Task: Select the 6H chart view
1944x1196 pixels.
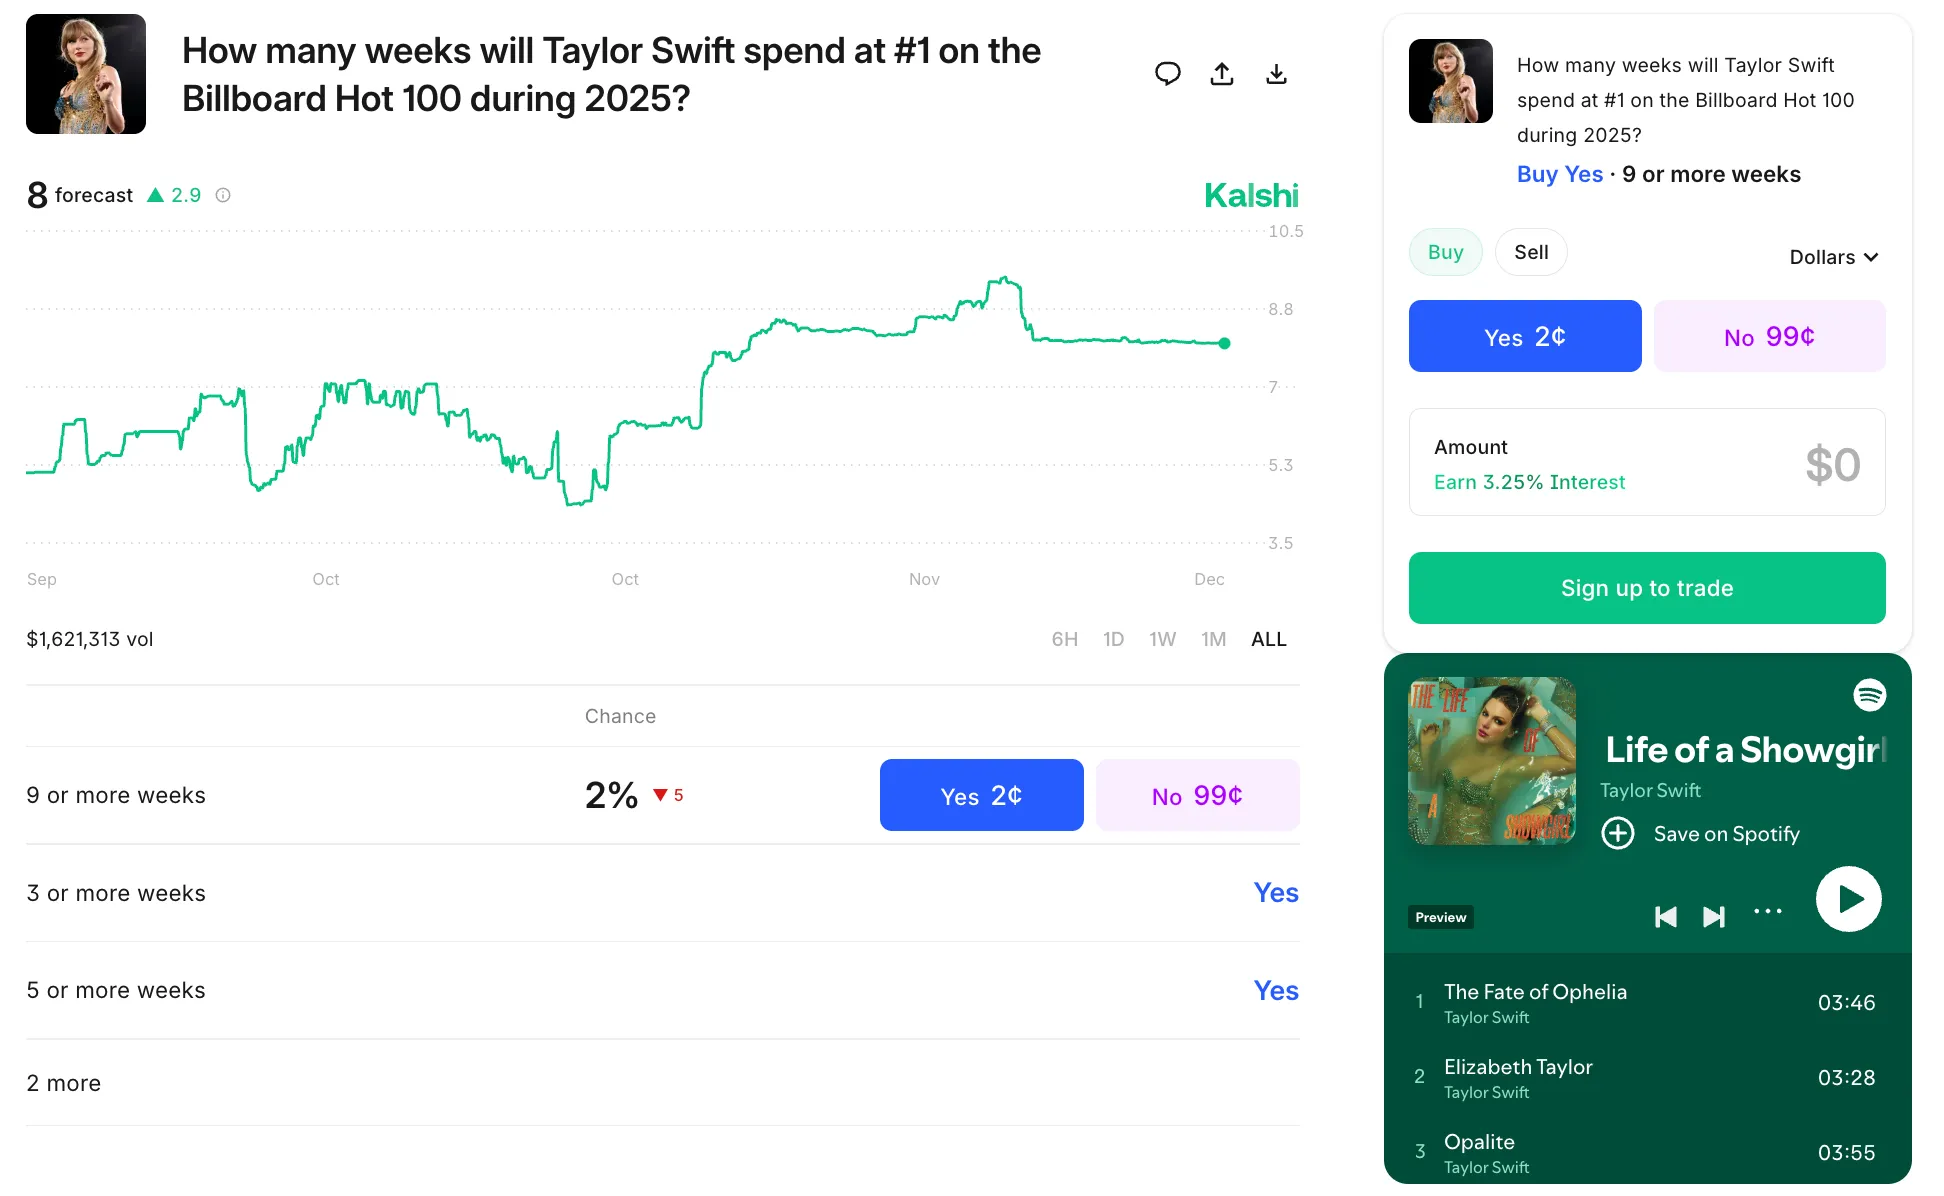Action: click(x=1065, y=638)
